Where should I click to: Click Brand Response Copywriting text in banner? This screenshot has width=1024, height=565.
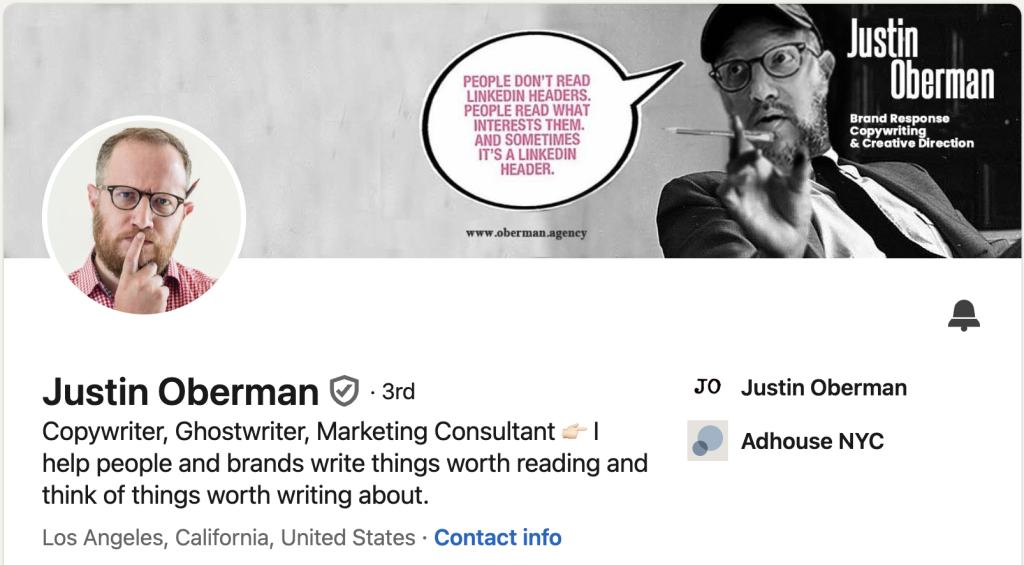click(911, 130)
